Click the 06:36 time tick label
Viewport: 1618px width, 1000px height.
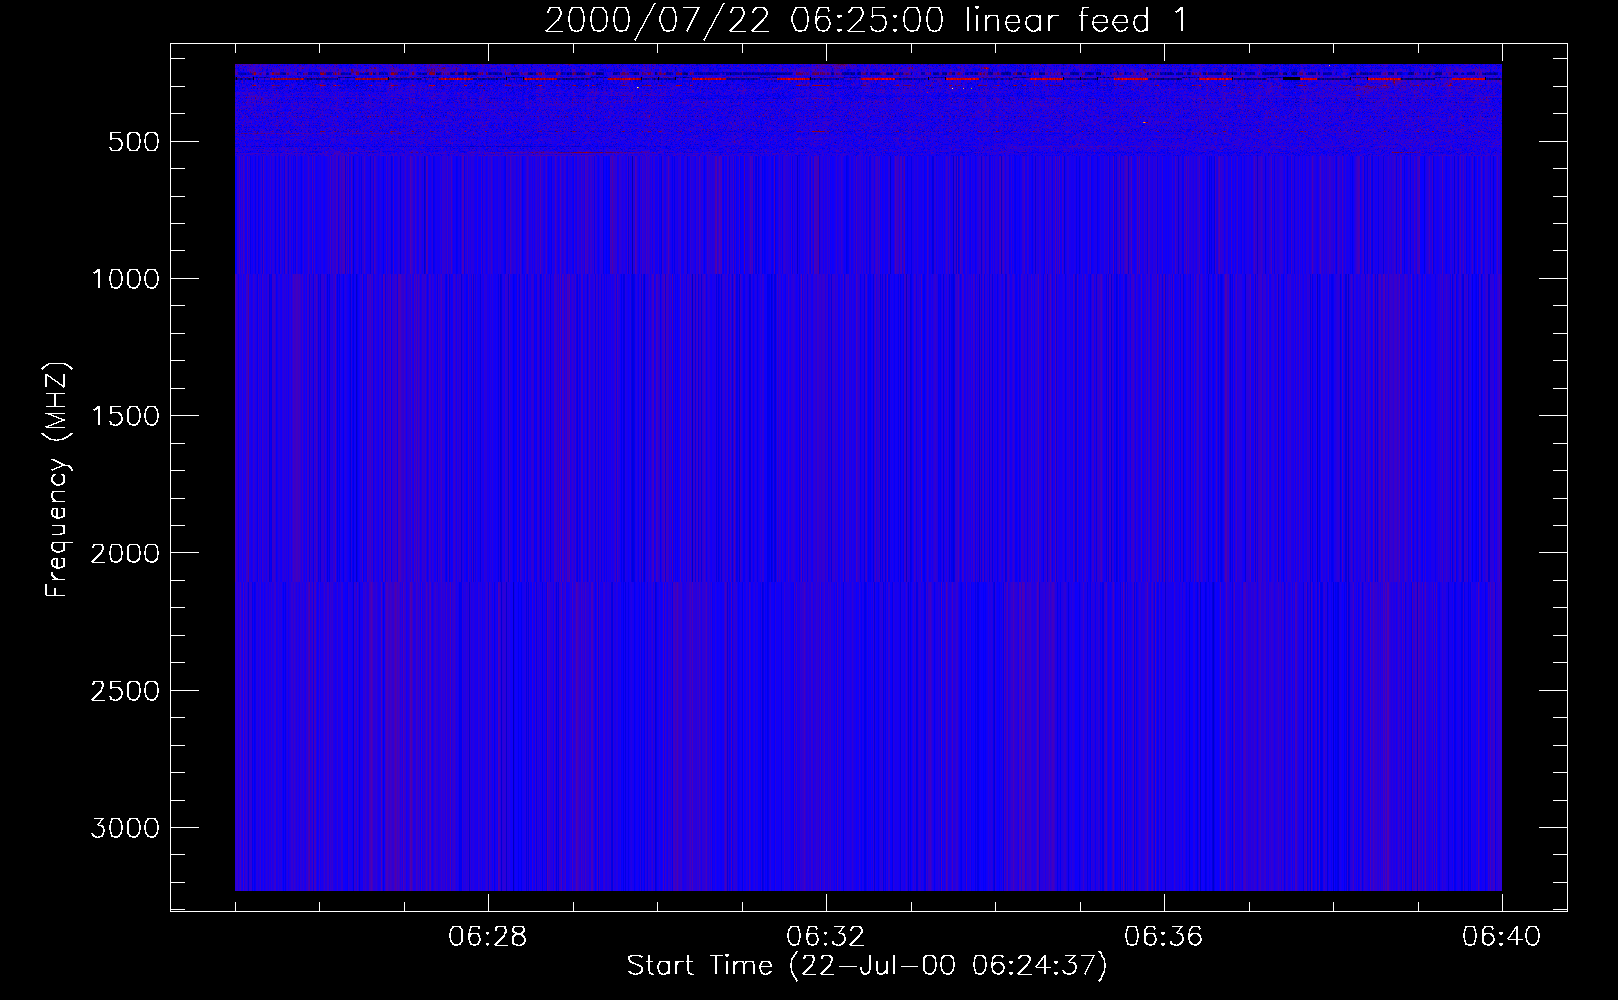pos(1164,937)
